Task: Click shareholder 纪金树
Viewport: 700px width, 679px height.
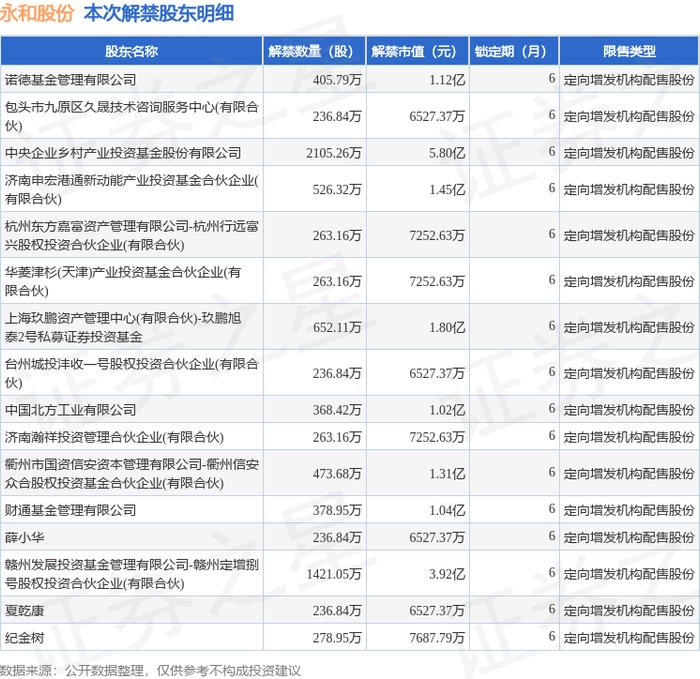Action: pos(25,638)
